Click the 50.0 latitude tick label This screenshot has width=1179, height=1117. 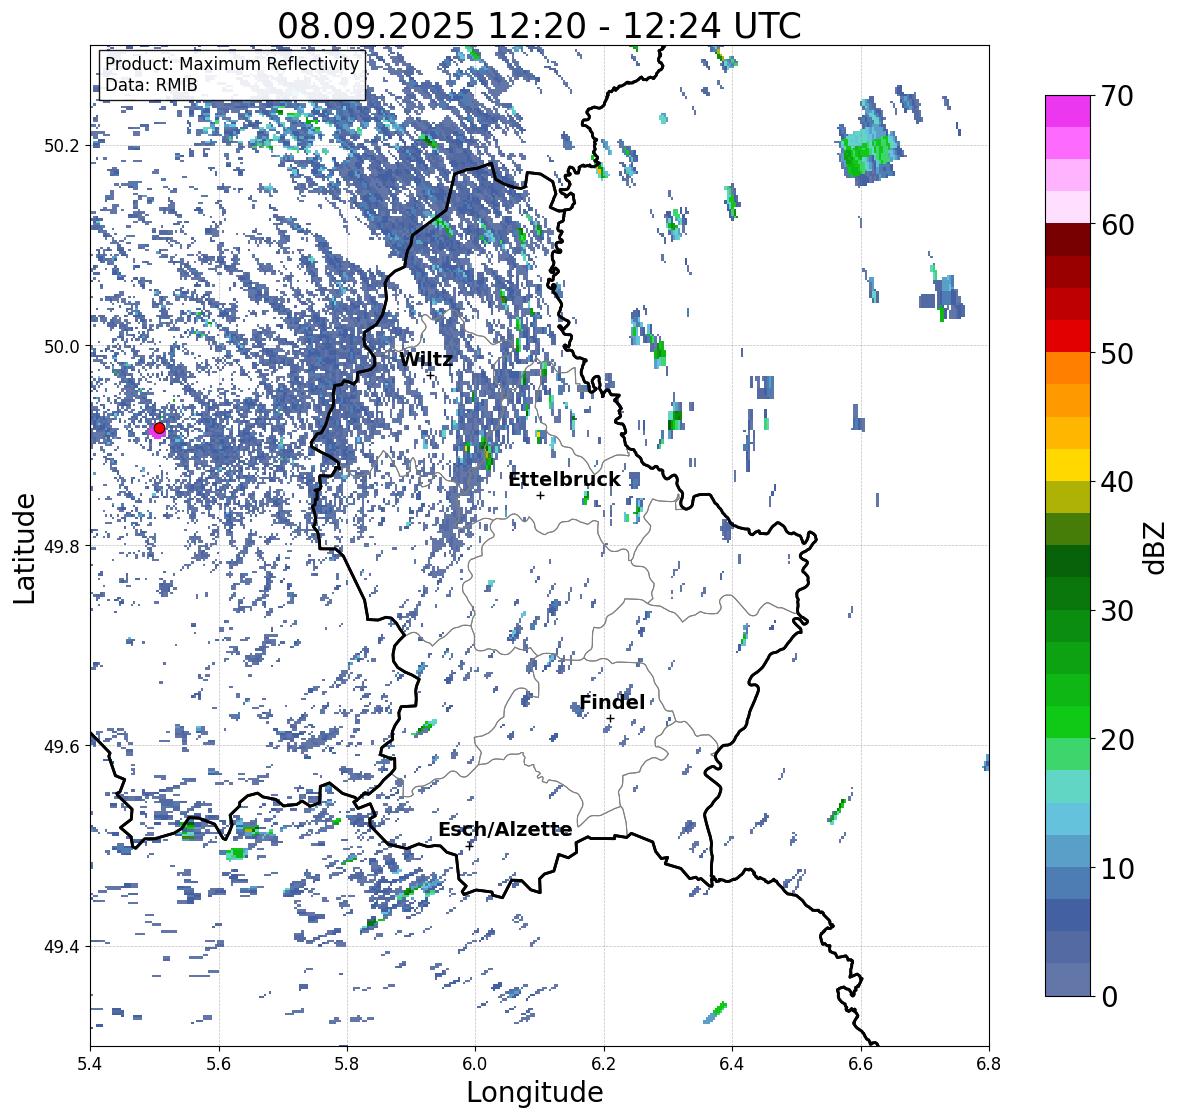[62, 347]
